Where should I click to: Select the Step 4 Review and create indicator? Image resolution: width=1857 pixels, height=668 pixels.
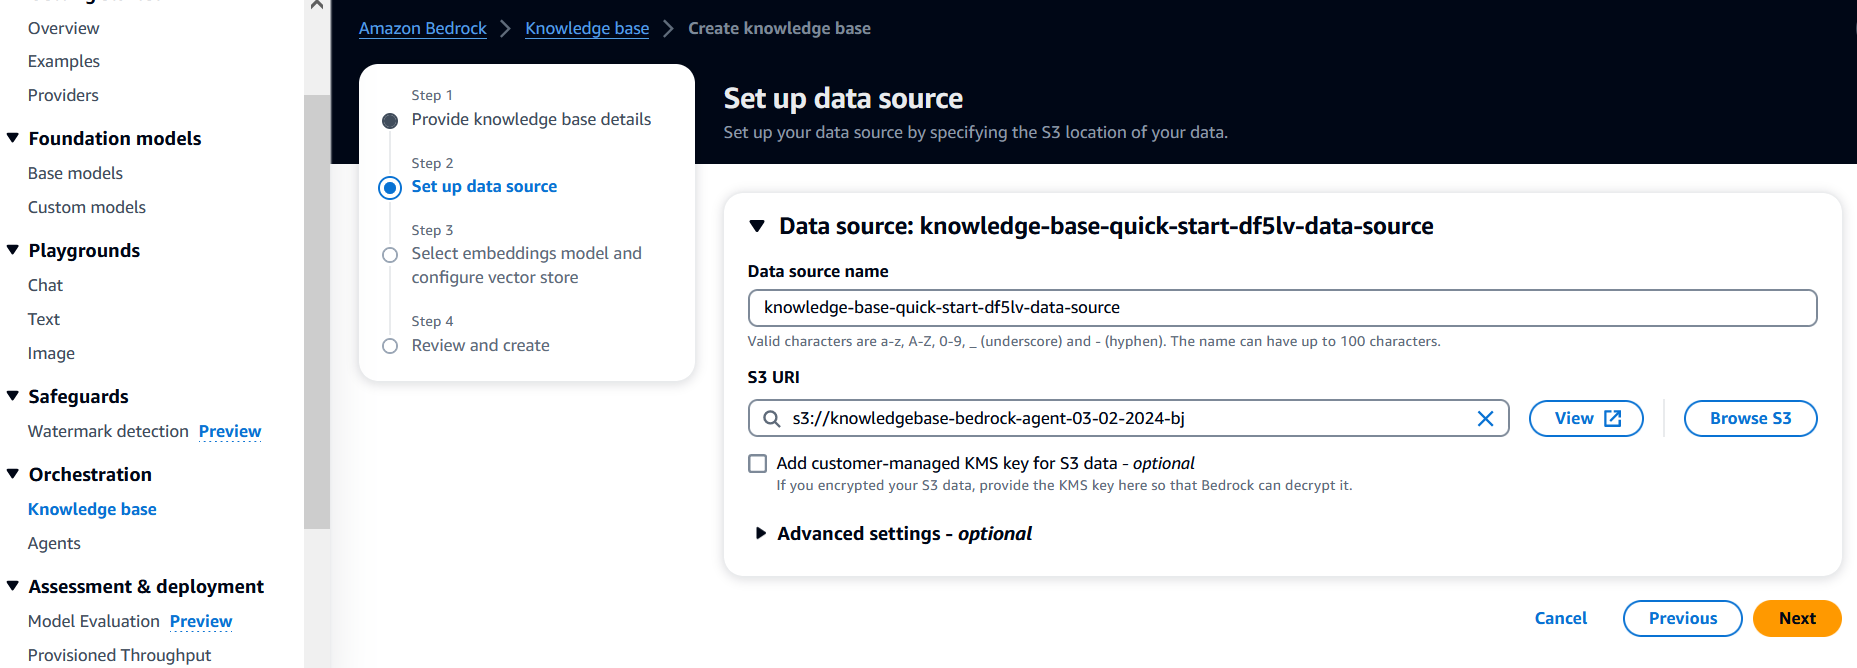point(390,346)
